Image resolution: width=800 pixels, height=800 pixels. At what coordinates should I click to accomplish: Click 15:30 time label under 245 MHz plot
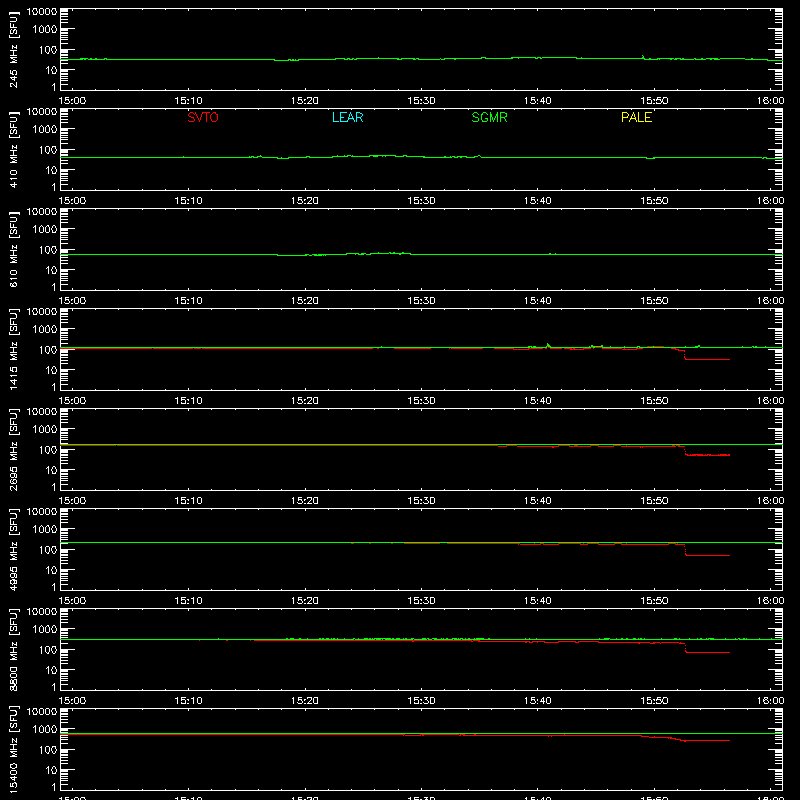pos(421,101)
